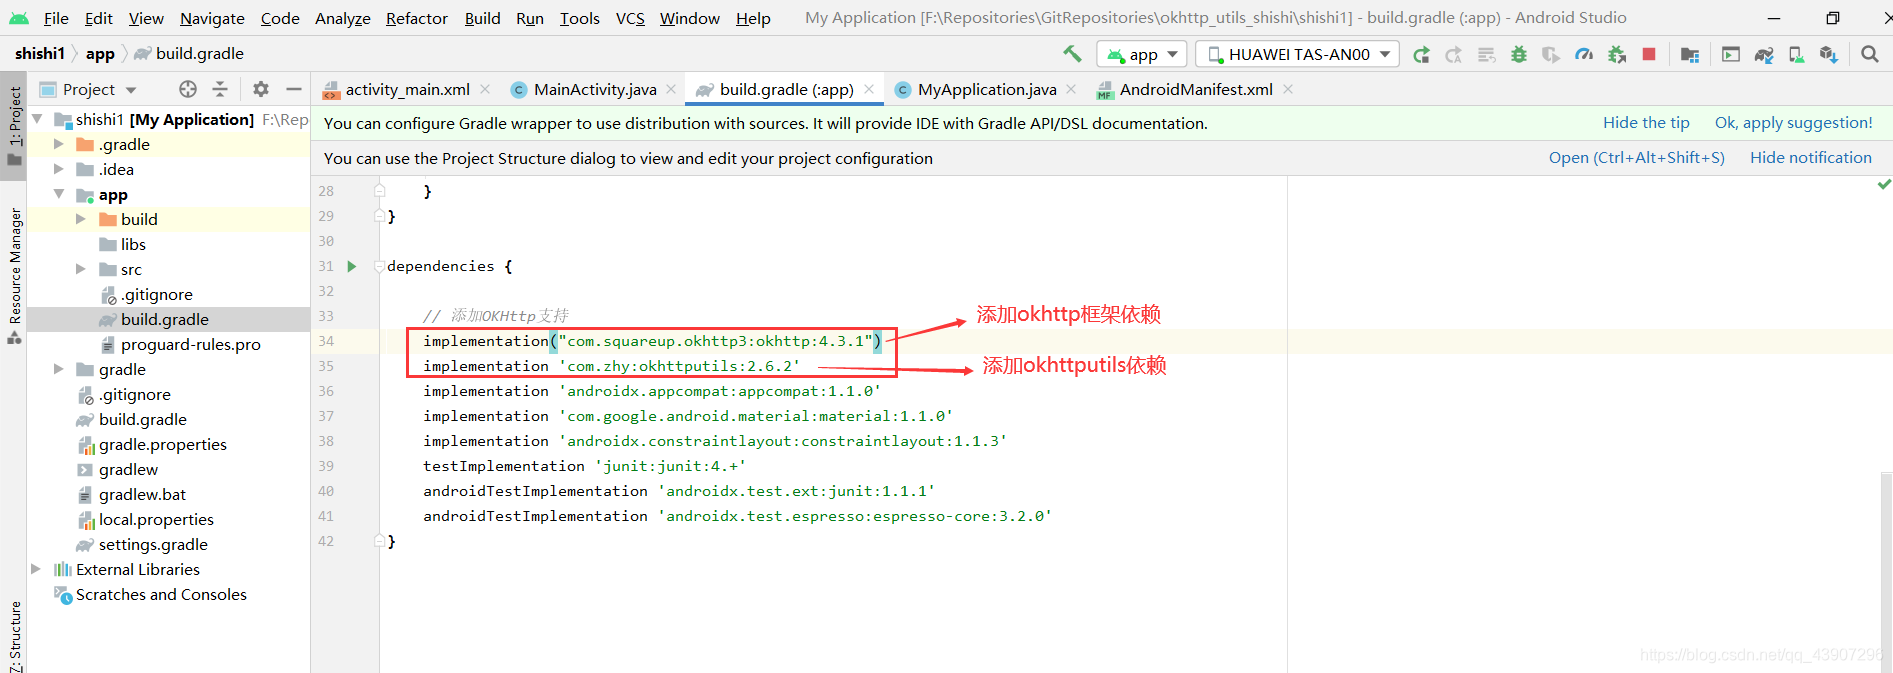Close the build.gradle (:app) tab

click(869, 89)
